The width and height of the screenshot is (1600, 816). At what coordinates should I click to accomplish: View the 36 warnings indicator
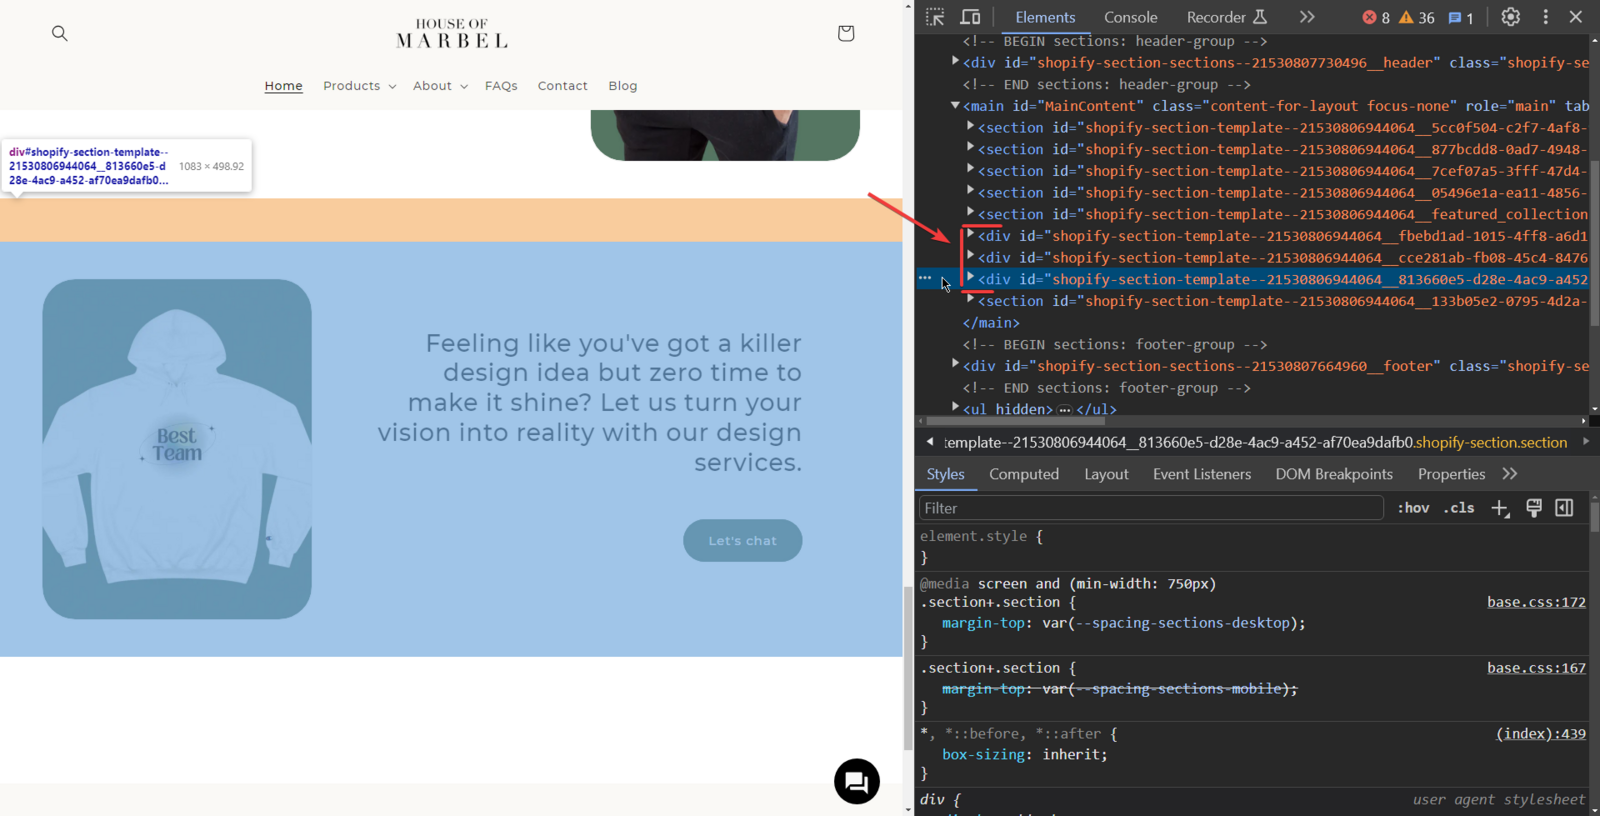1417,18
